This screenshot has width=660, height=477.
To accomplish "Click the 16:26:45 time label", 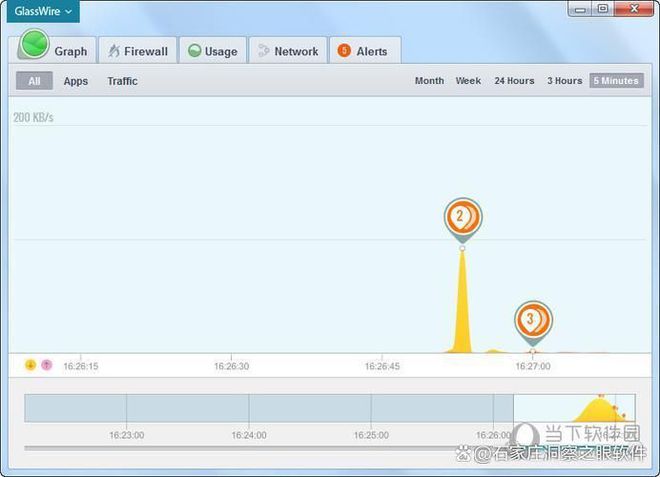I will click(x=382, y=366).
